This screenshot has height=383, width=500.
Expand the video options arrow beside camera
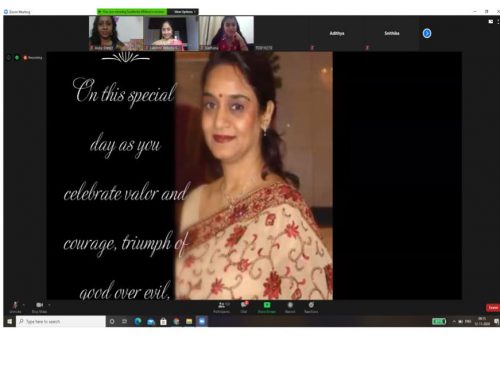point(50,305)
